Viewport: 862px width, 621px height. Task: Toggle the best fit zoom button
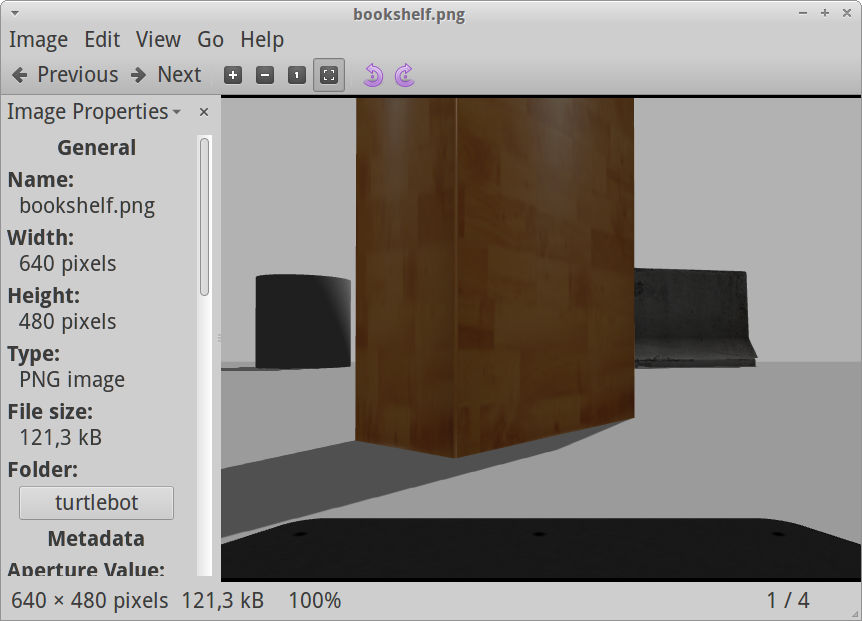click(329, 75)
